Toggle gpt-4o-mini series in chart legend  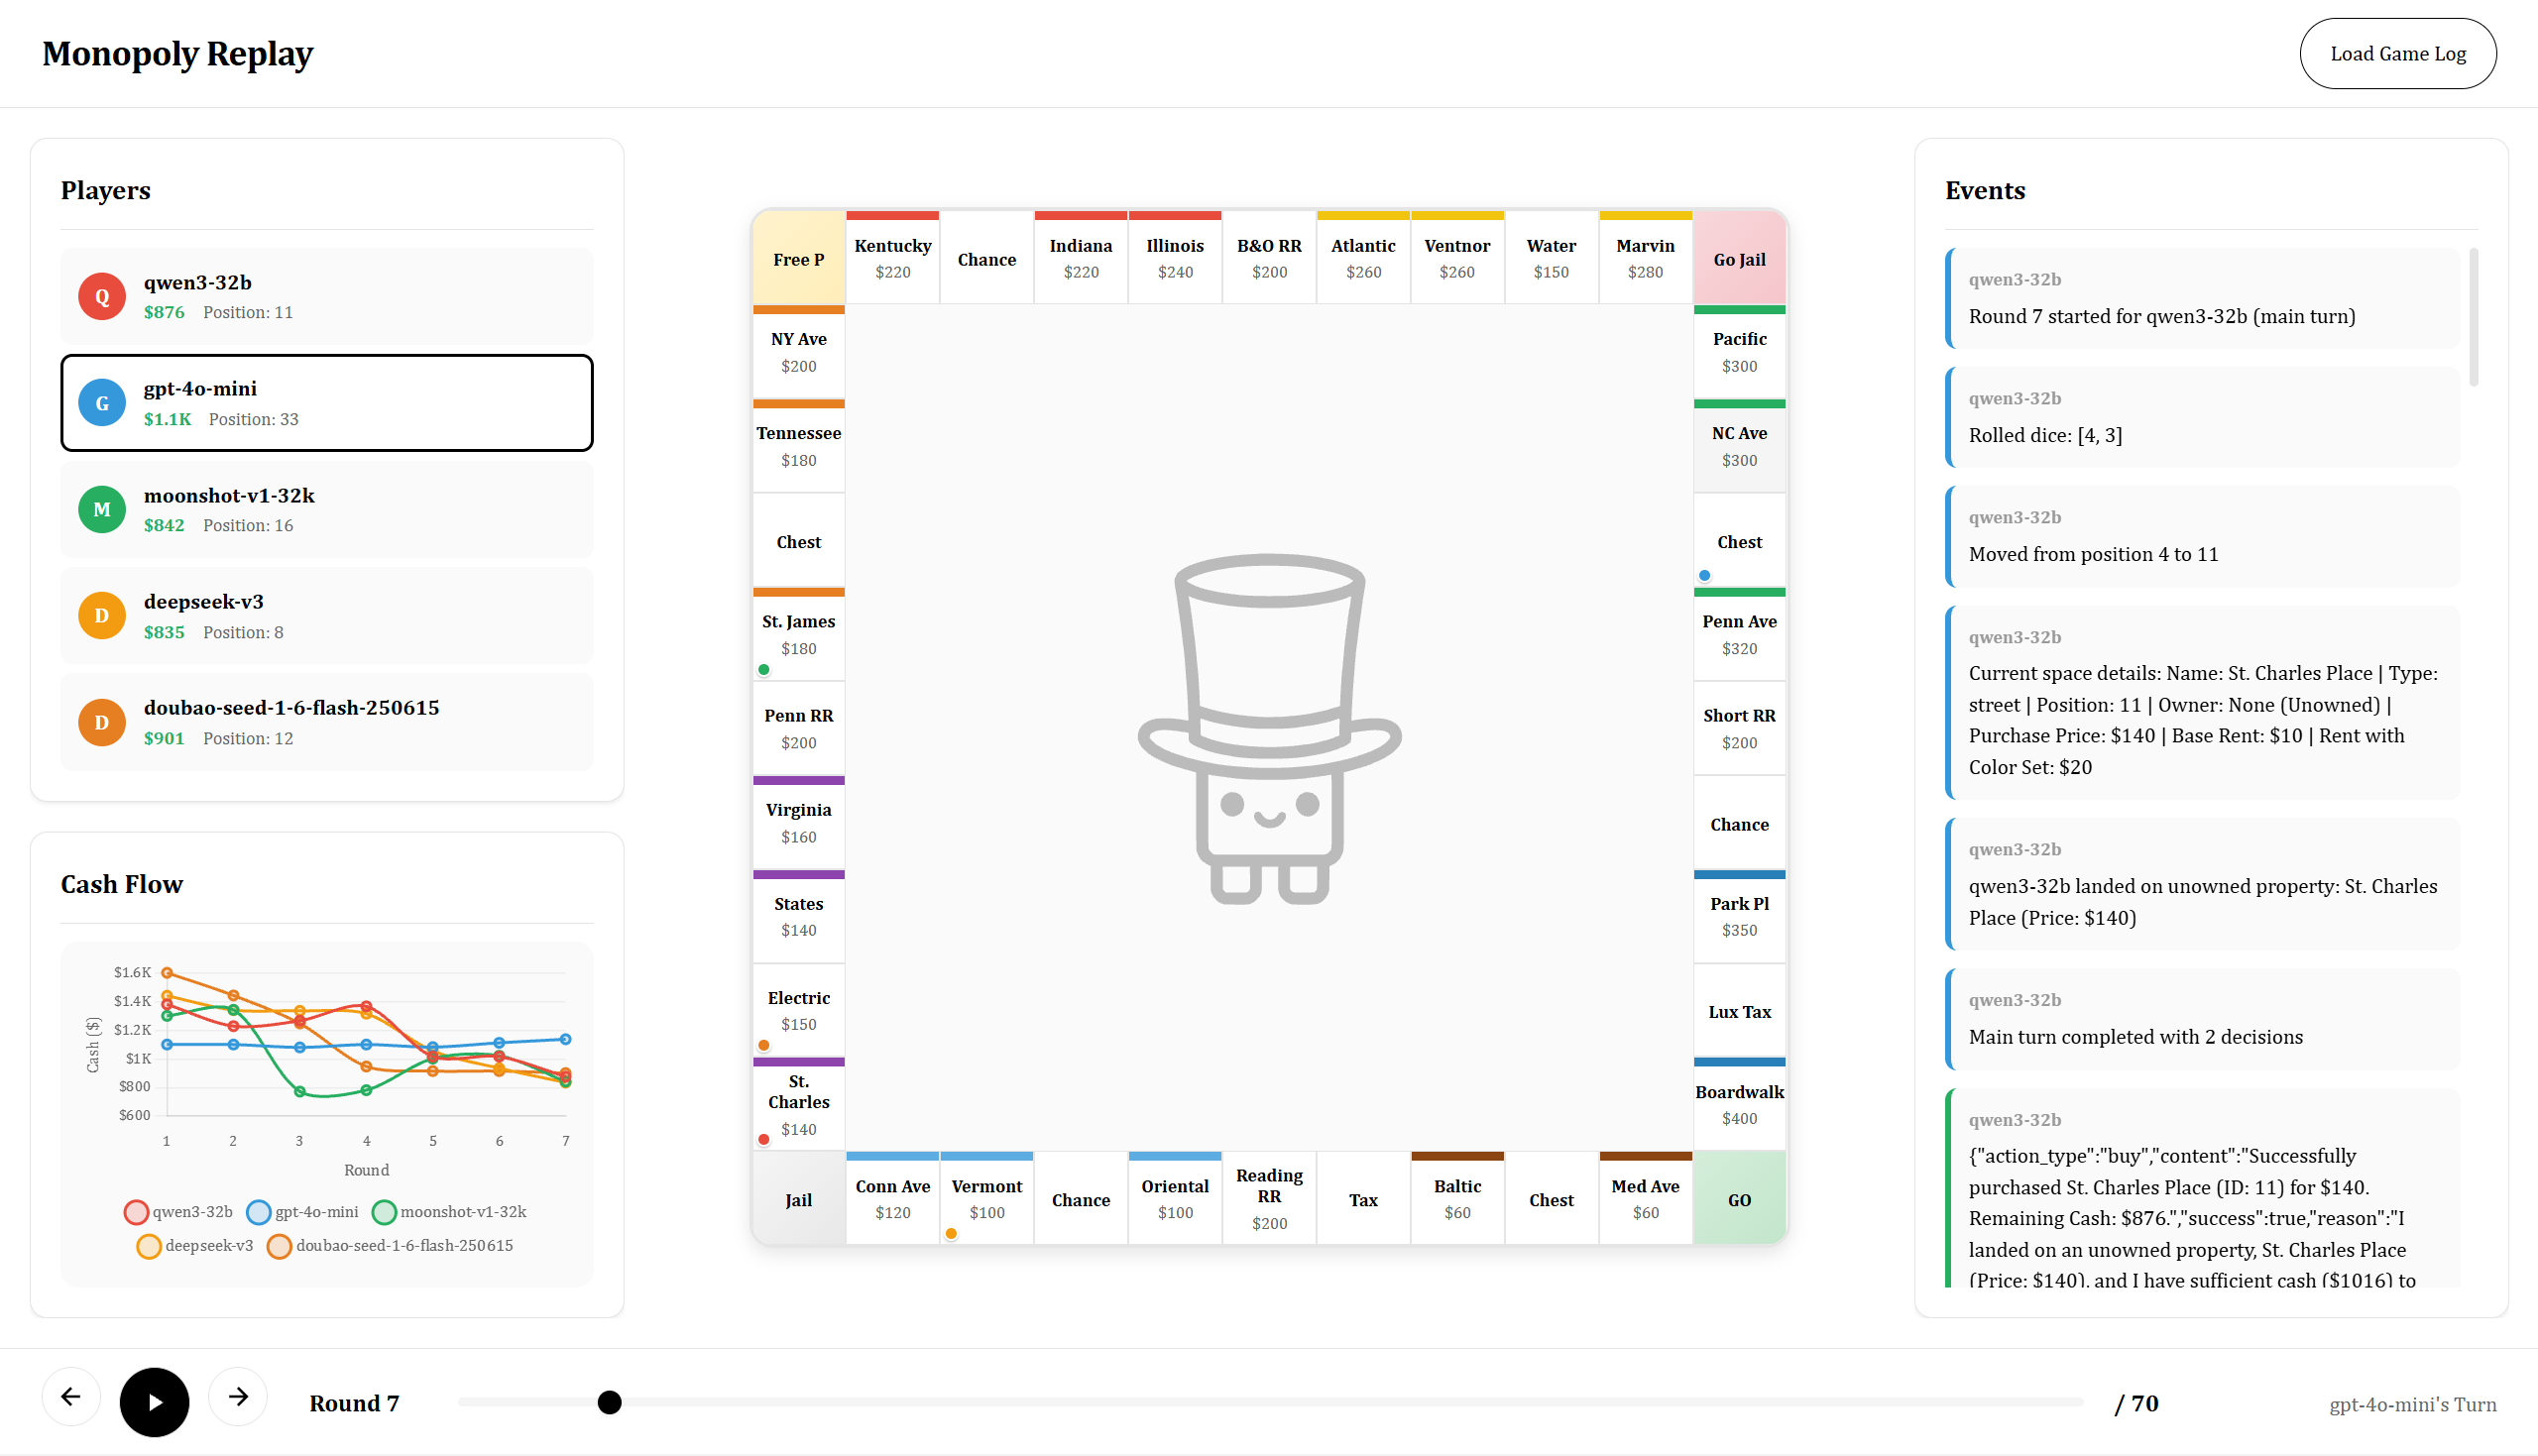tap(302, 1212)
